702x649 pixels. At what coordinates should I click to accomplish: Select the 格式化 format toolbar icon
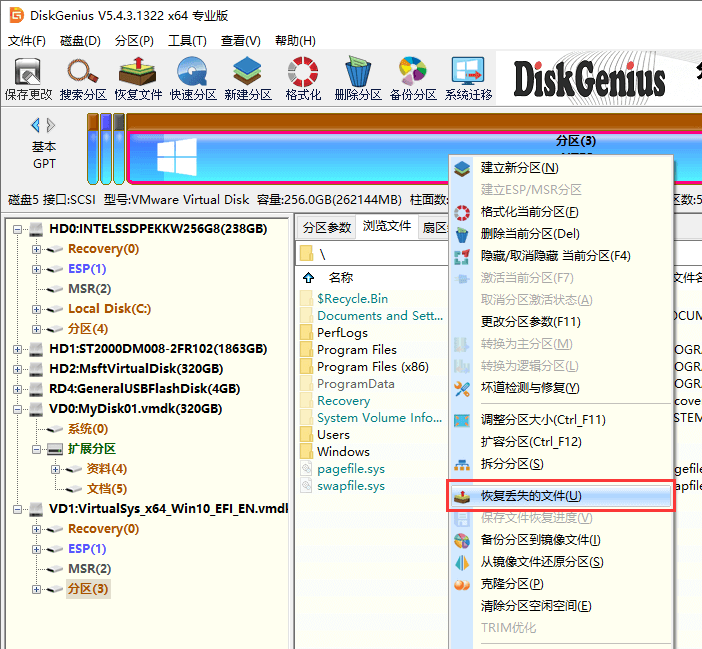303,79
